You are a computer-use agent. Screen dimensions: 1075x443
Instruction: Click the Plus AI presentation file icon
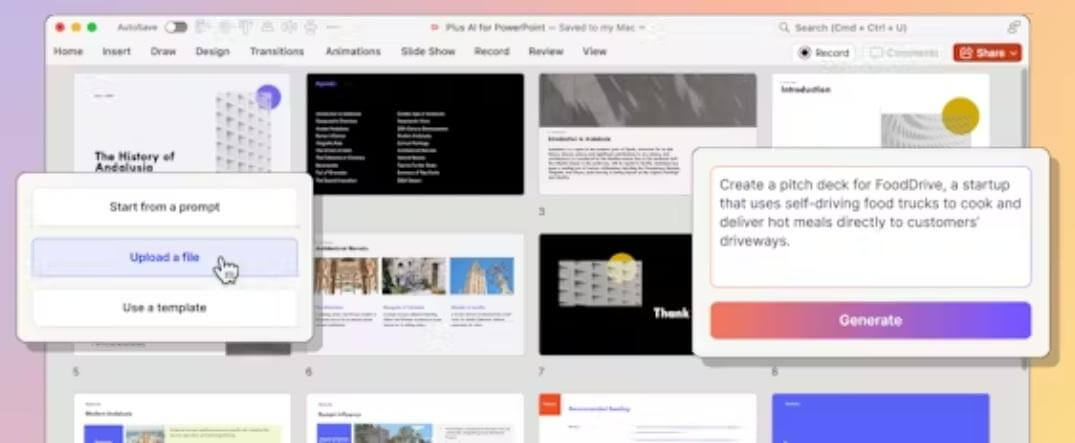click(x=435, y=28)
